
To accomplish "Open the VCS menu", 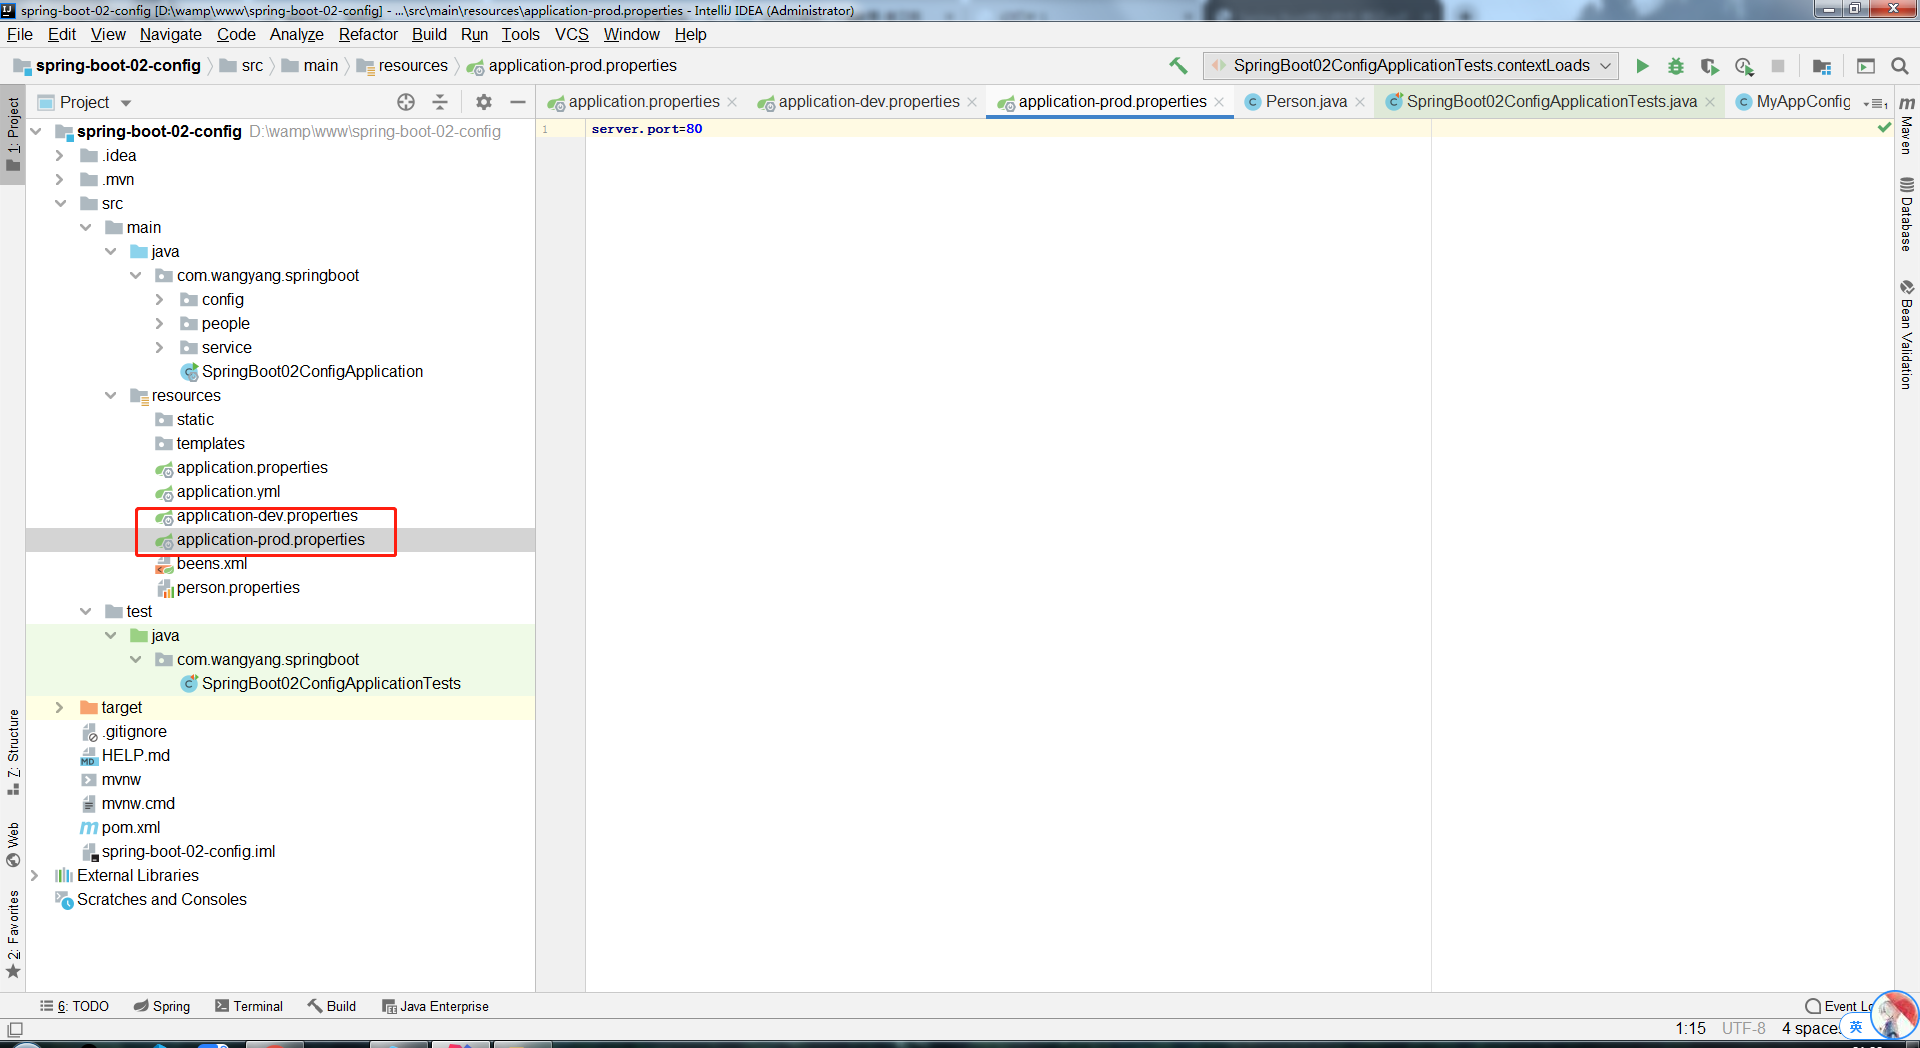I will pyautogui.click(x=572, y=34).
